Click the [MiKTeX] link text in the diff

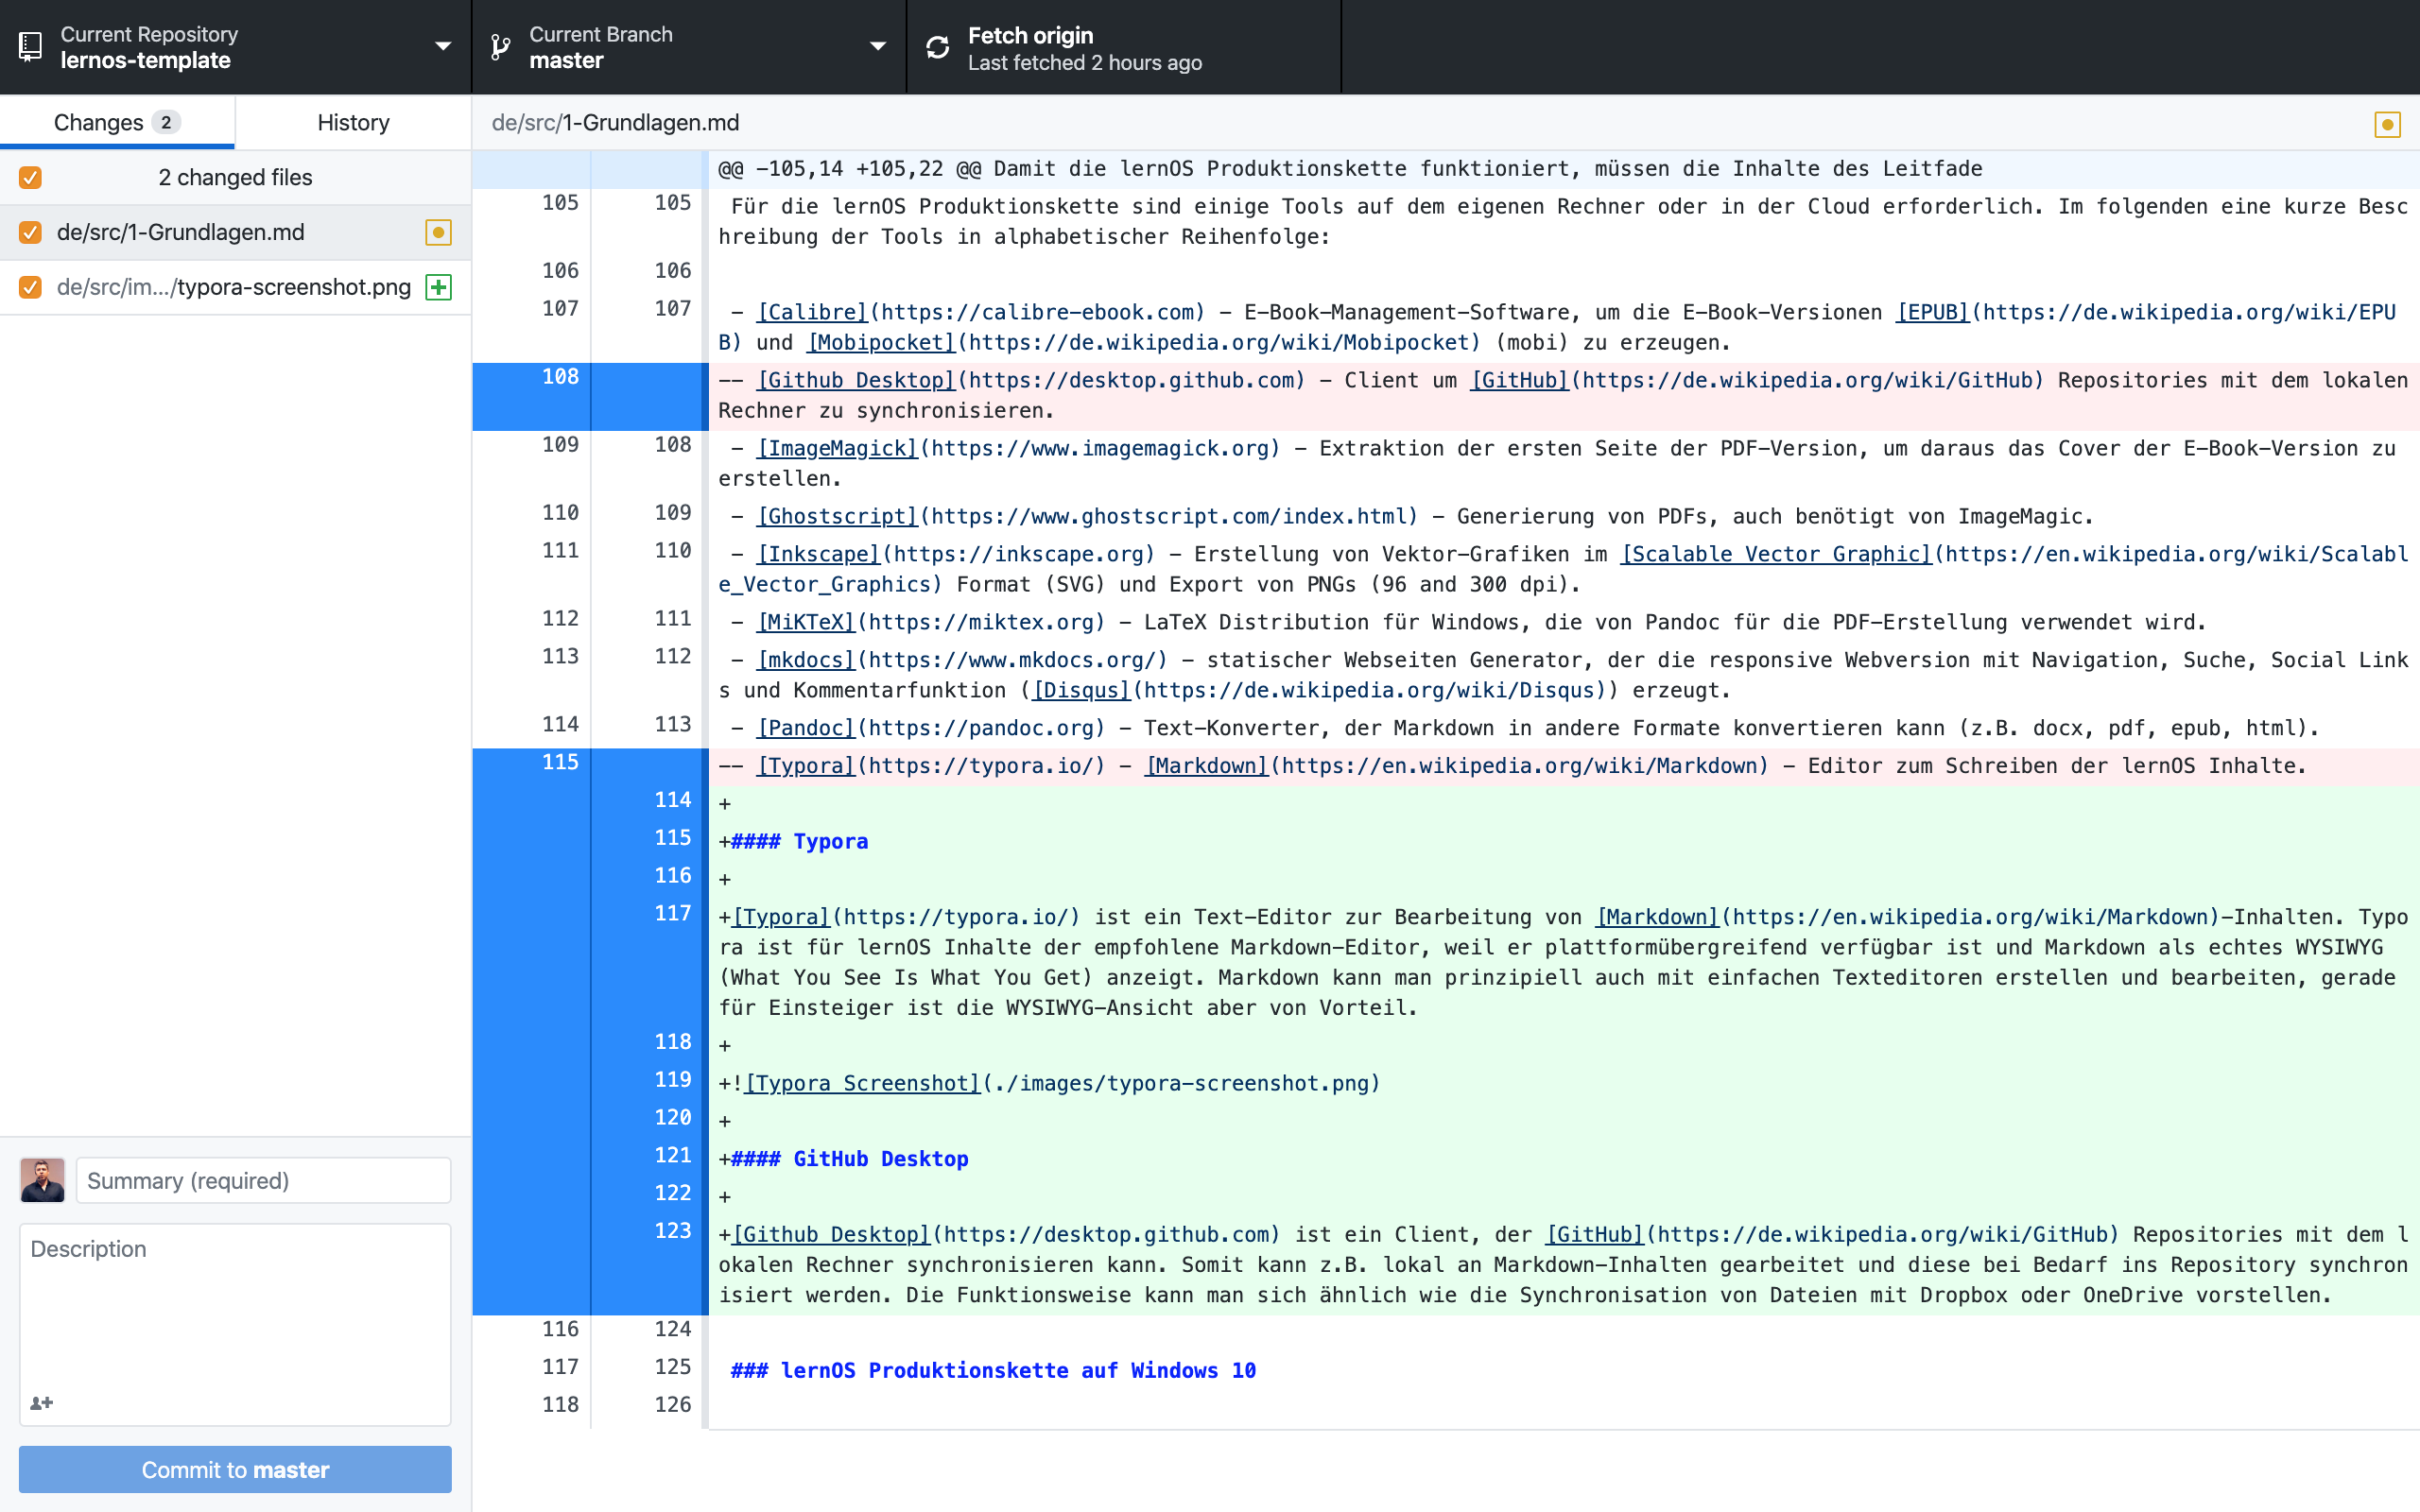click(806, 623)
